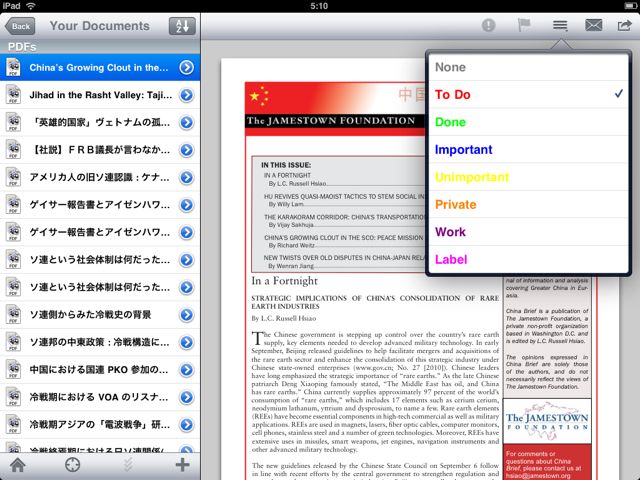Open 冷戦期における VOA document

(100, 397)
